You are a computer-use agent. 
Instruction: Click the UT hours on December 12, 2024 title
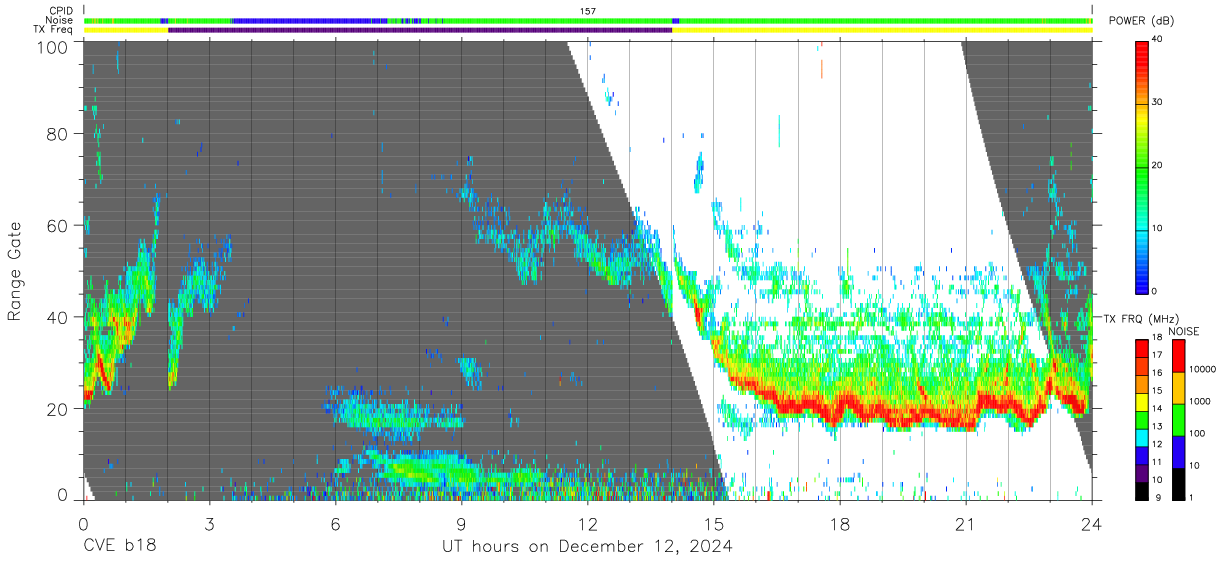(588, 547)
